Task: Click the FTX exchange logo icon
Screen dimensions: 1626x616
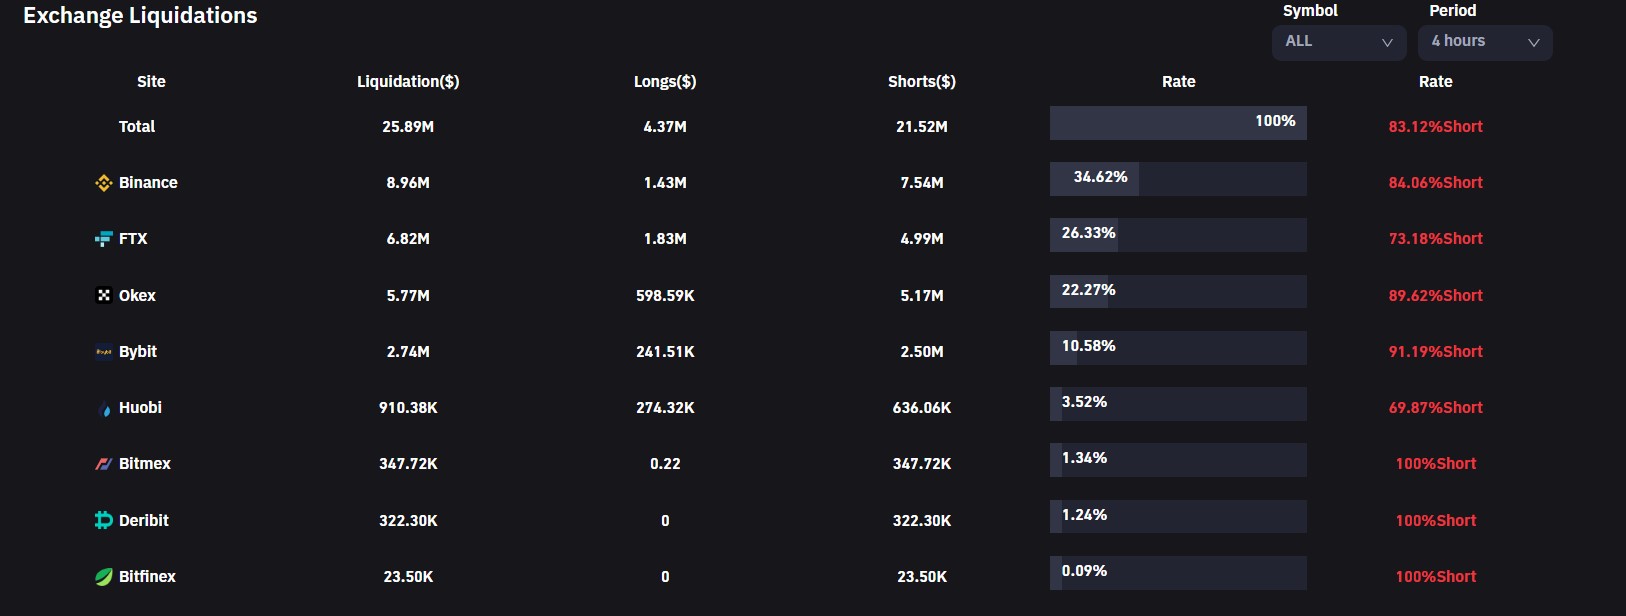Action: (103, 239)
